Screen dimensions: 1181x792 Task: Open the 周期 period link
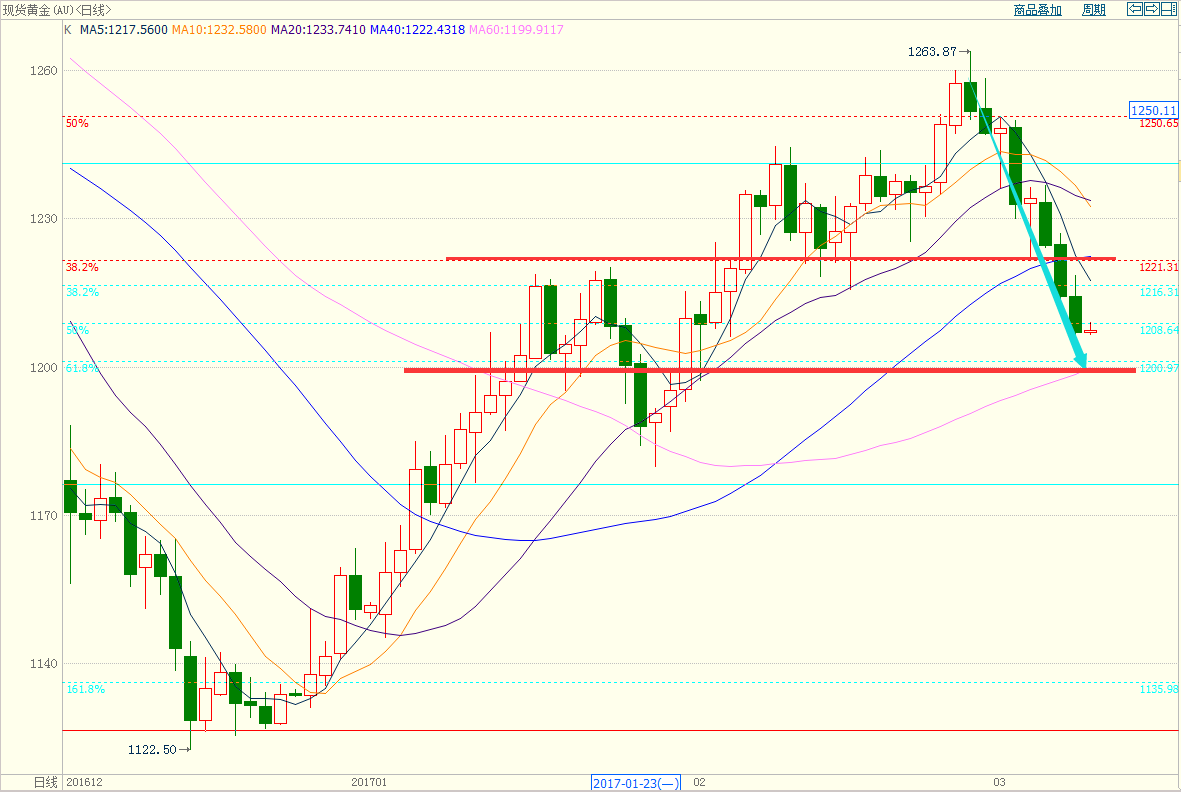pos(1094,10)
